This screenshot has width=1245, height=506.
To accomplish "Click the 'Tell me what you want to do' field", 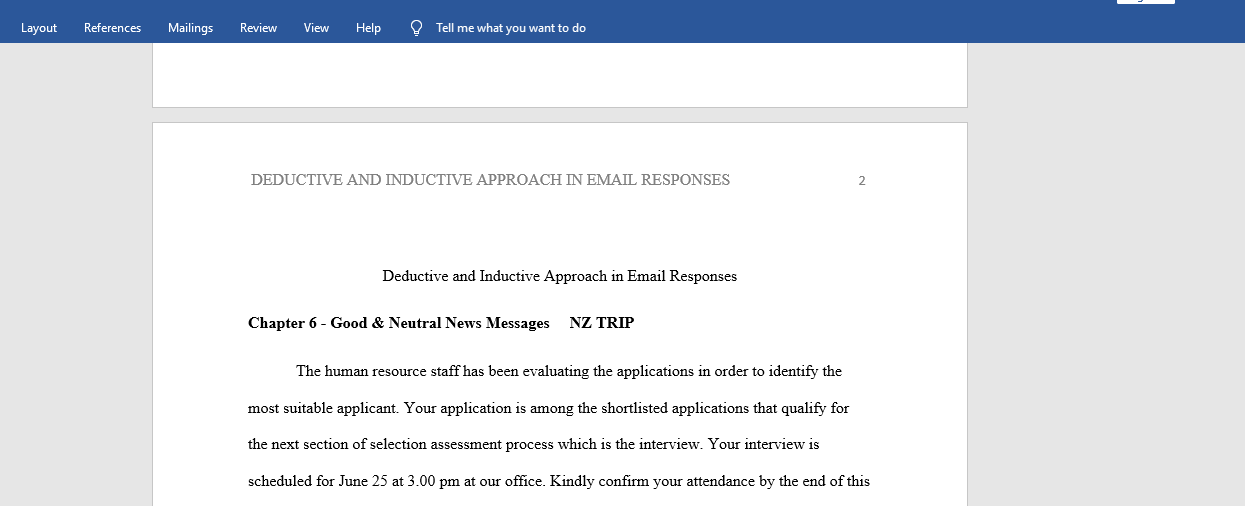I will coord(511,28).
